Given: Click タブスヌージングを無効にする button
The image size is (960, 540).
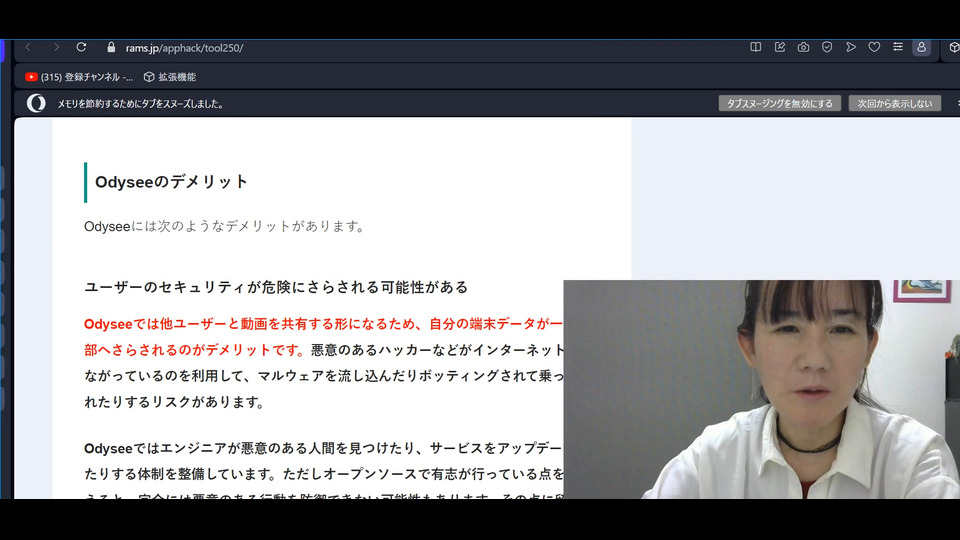Looking at the screenshot, I should pos(779,103).
